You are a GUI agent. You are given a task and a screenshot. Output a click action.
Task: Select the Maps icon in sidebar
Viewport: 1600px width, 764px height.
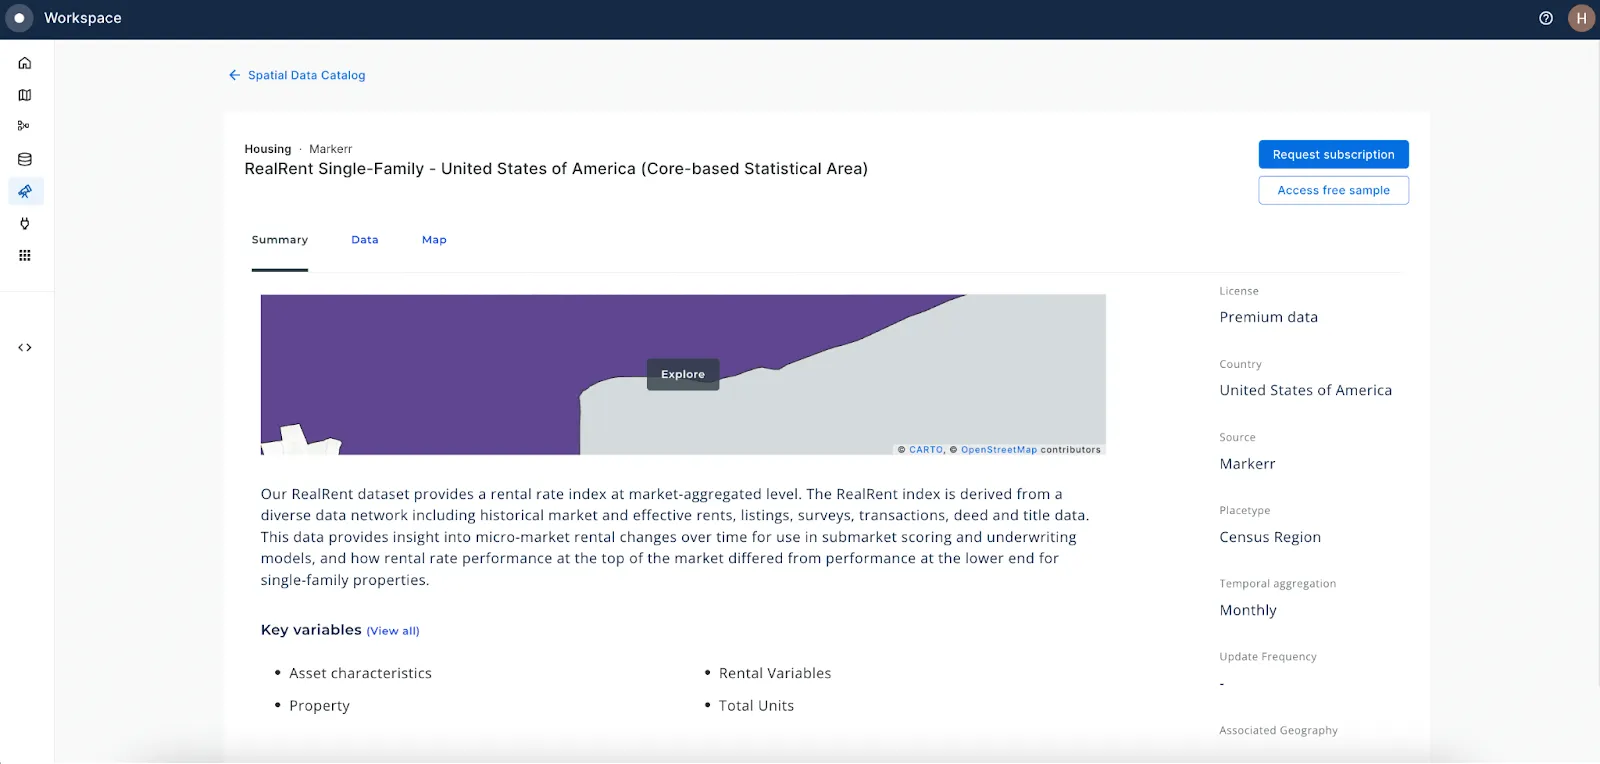[x=24, y=95]
